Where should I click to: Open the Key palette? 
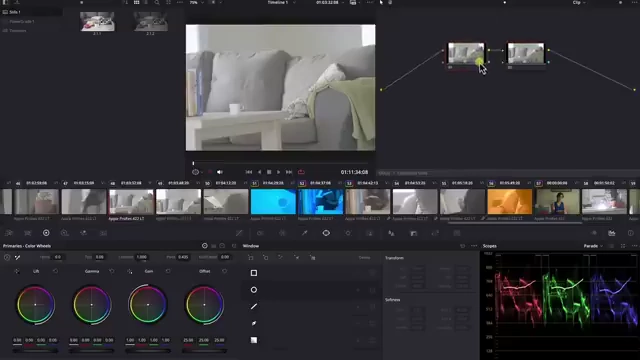pos(413,233)
